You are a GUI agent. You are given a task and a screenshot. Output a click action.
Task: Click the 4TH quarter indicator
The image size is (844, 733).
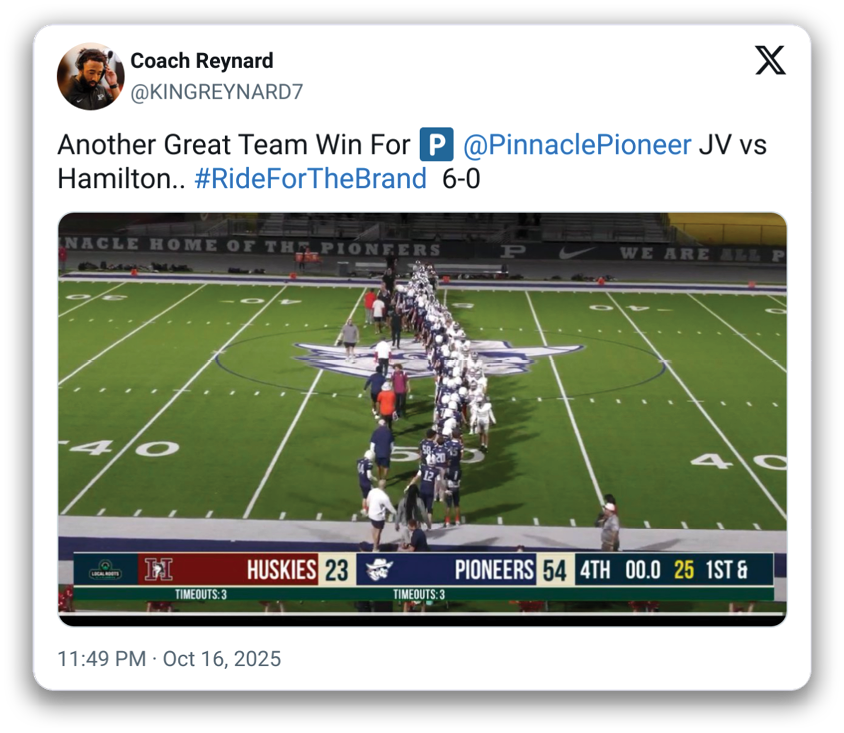[x=595, y=569]
